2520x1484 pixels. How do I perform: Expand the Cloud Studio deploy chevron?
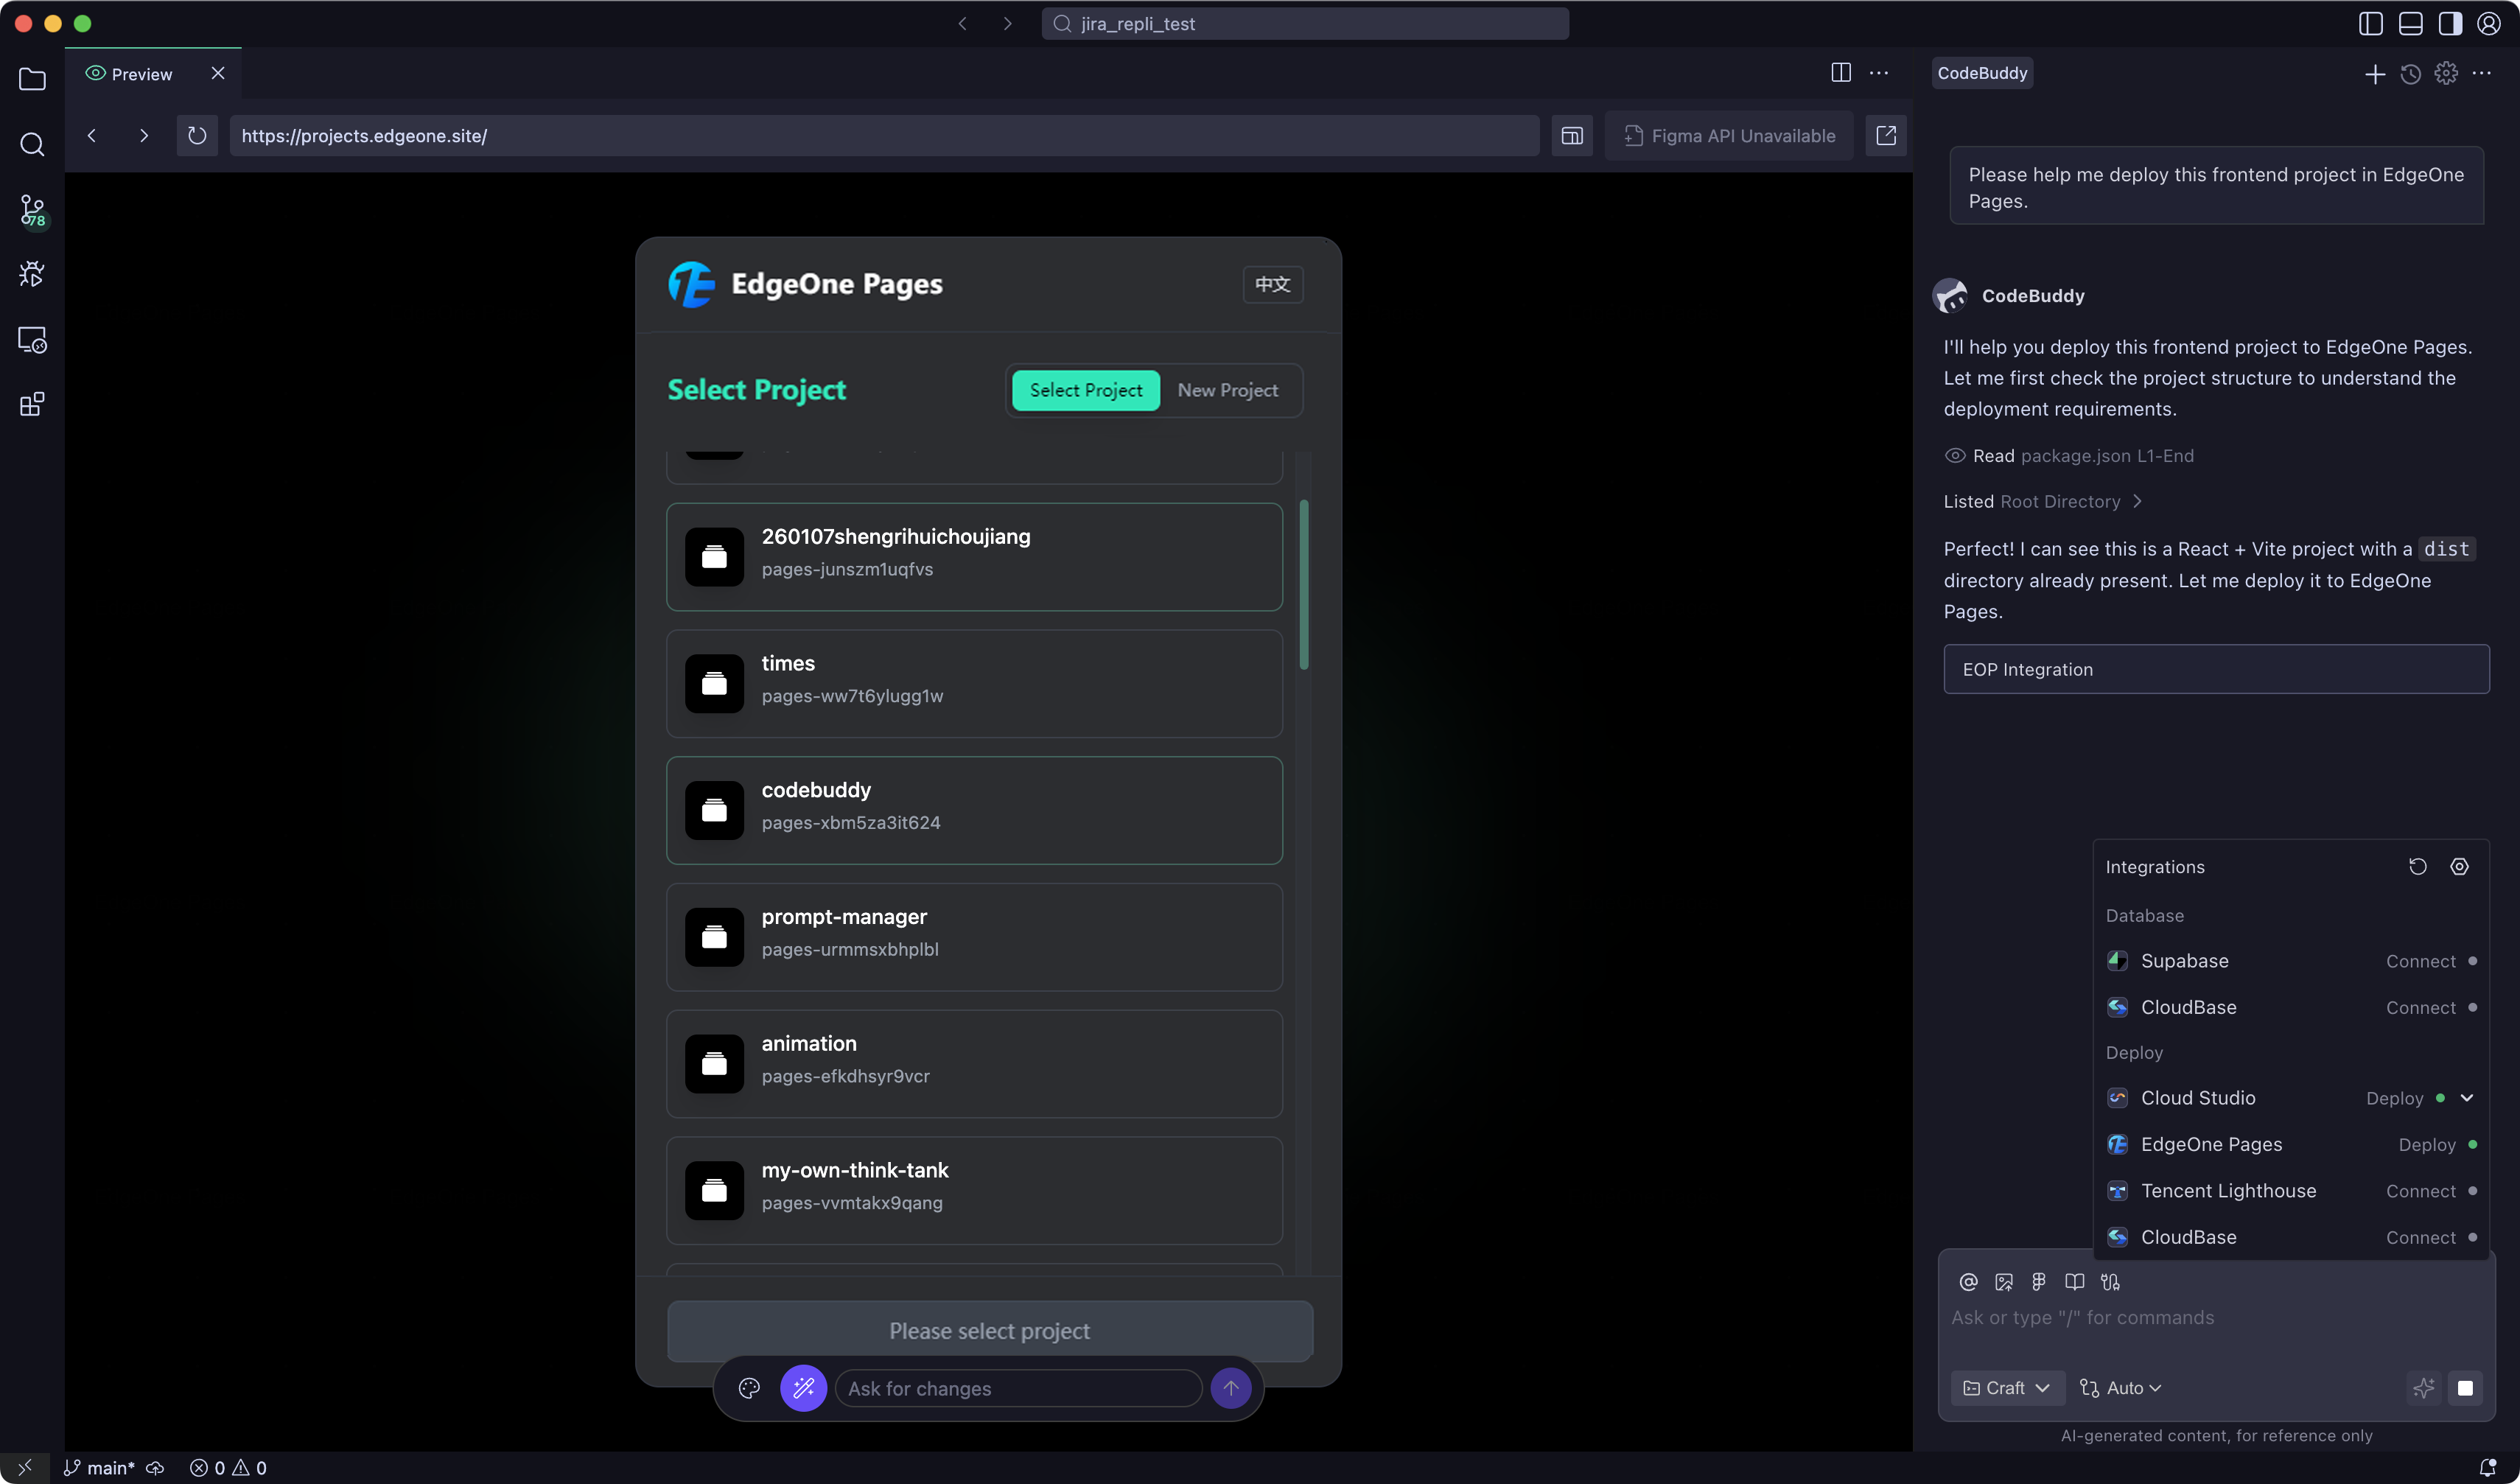coord(2467,1098)
